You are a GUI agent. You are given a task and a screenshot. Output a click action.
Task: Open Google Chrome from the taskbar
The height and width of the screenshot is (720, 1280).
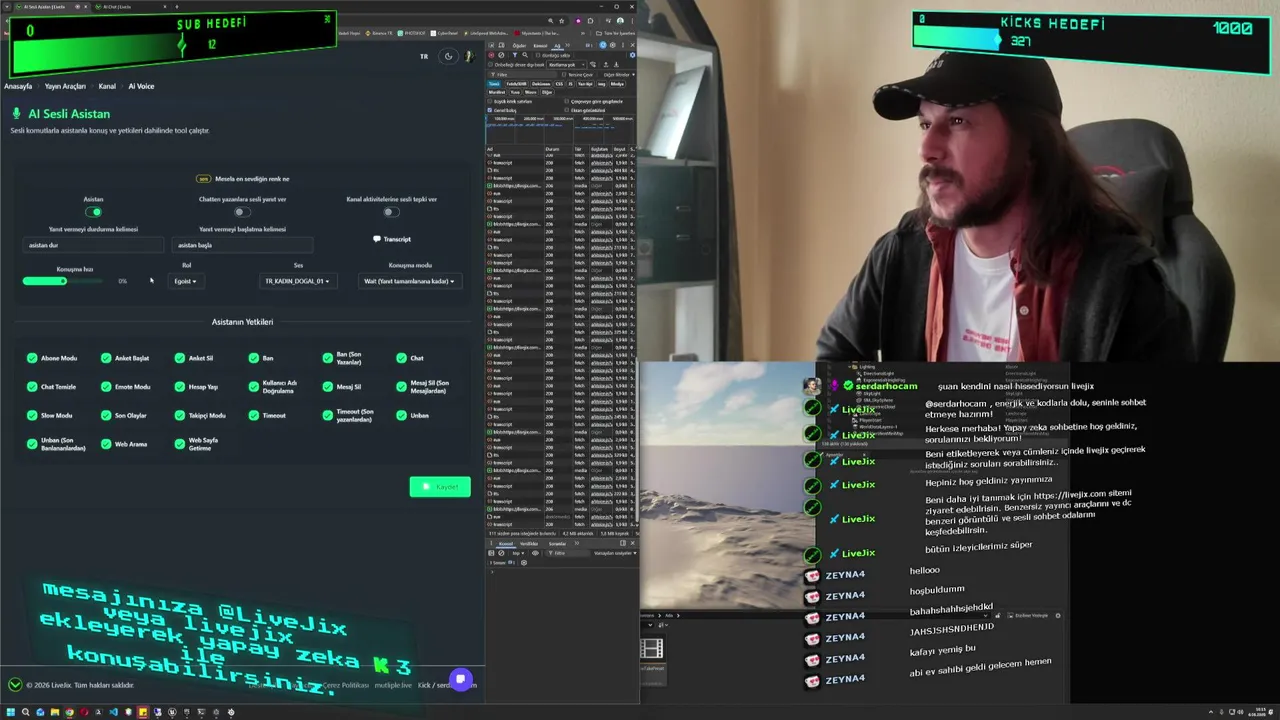(69, 712)
